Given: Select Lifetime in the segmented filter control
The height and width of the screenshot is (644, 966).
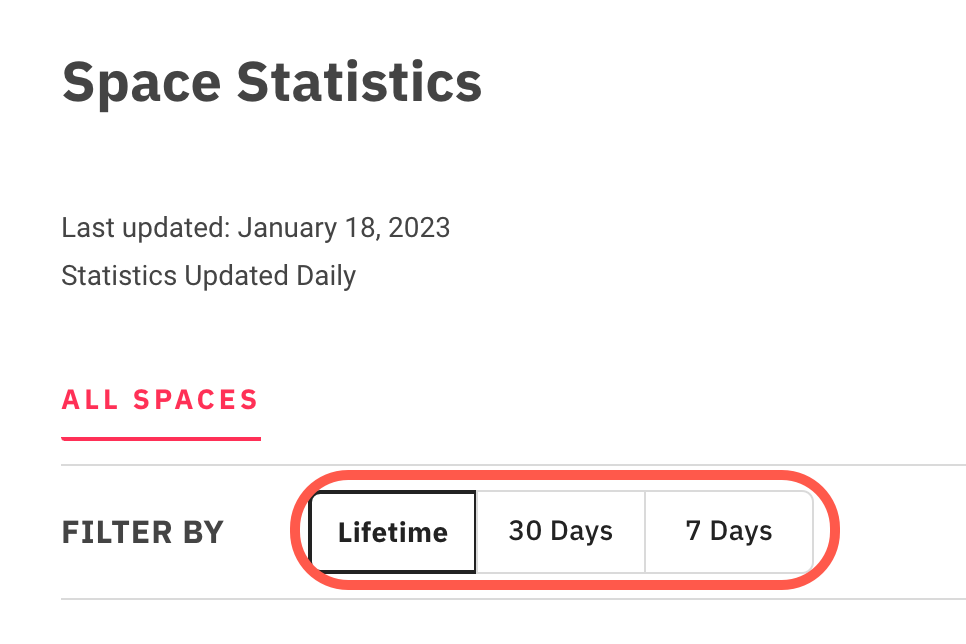Looking at the screenshot, I should click(x=392, y=532).
